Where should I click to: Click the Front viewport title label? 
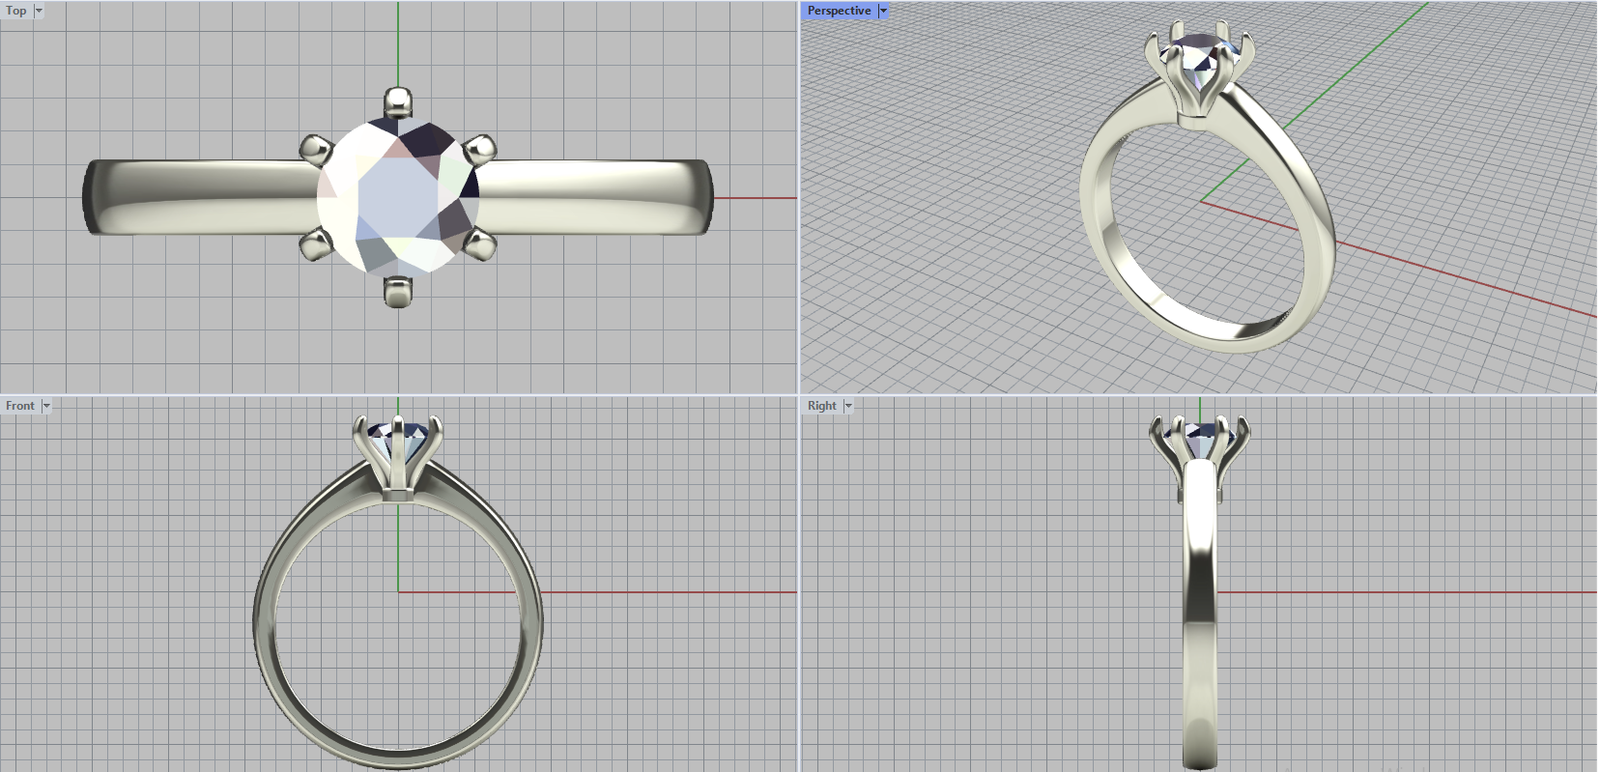click(19, 406)
